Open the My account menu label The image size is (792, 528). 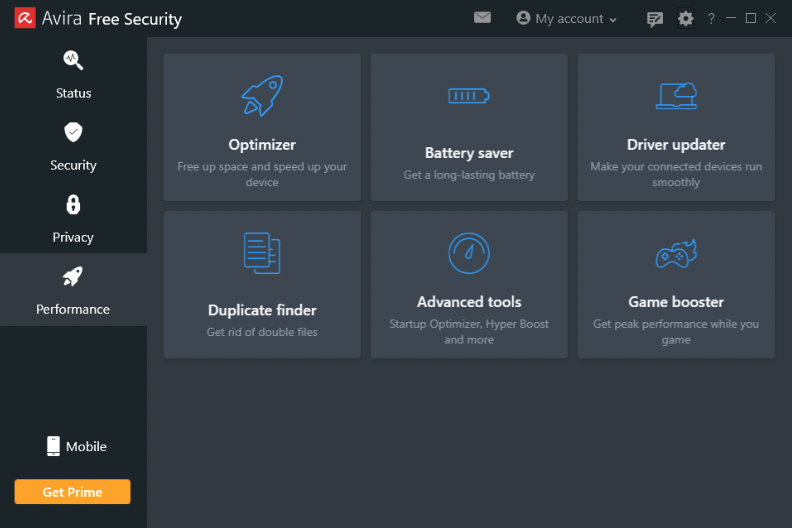pos(569,19)
